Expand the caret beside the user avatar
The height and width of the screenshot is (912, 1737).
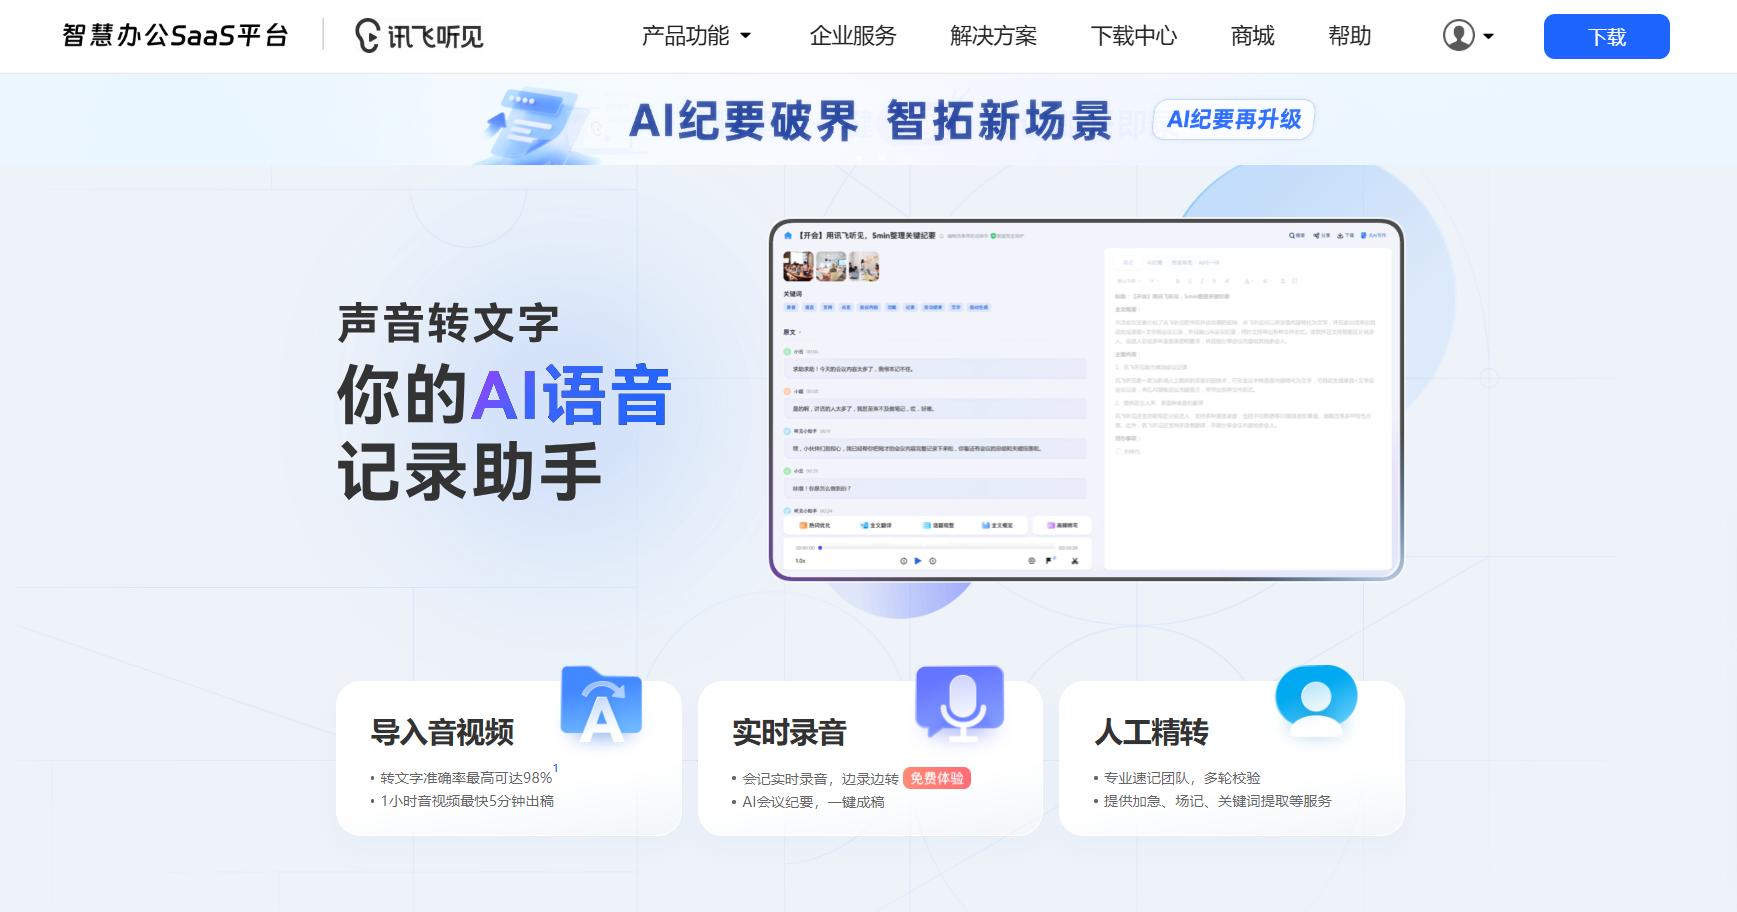1488,37
